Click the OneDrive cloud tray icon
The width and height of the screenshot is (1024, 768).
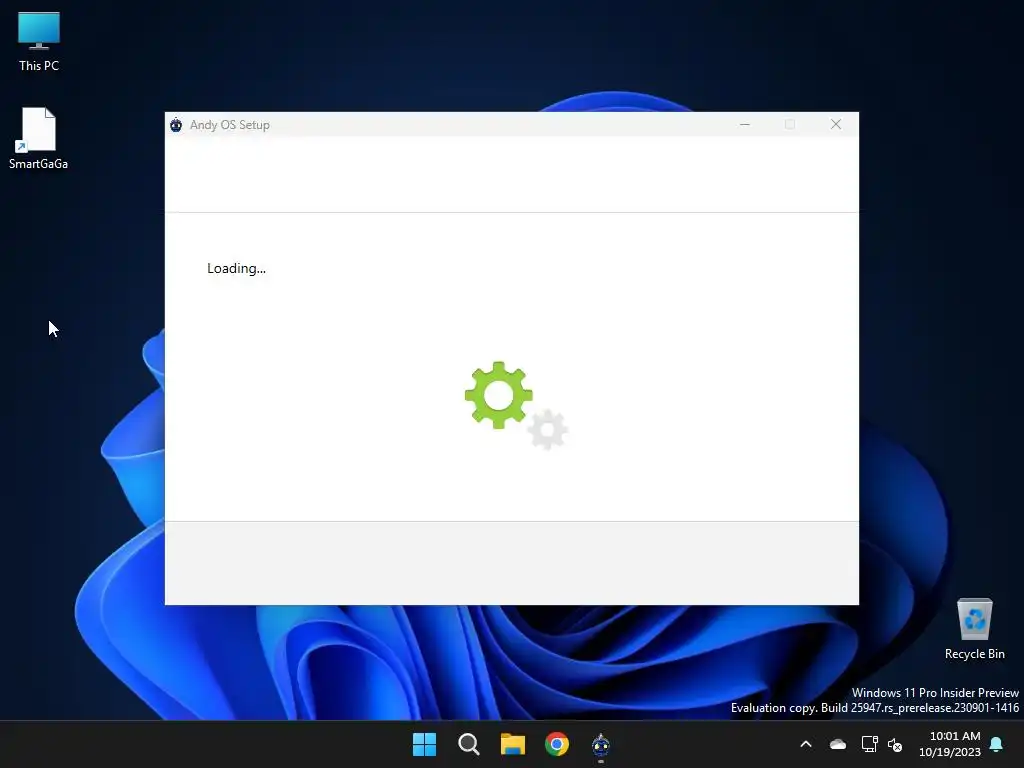pyautogui.click(x=838, y=744)
